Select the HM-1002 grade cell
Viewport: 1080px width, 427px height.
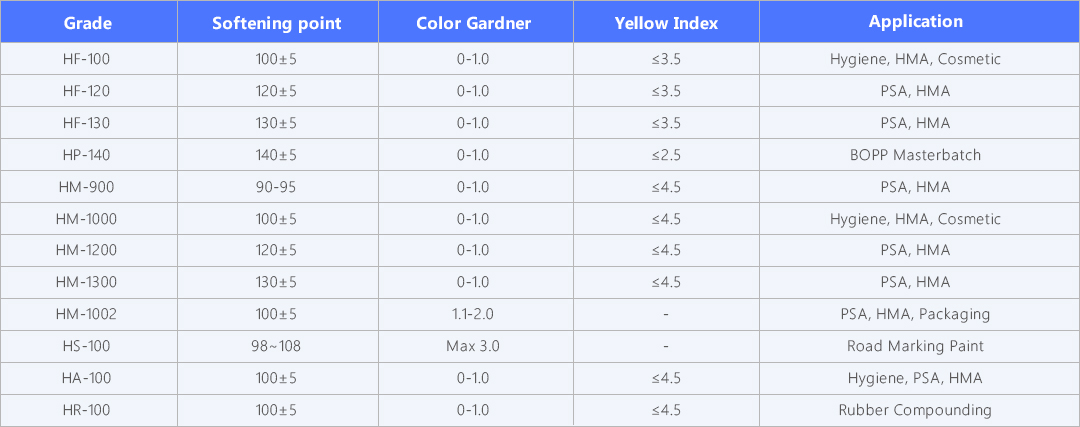(x=86, y=314)
